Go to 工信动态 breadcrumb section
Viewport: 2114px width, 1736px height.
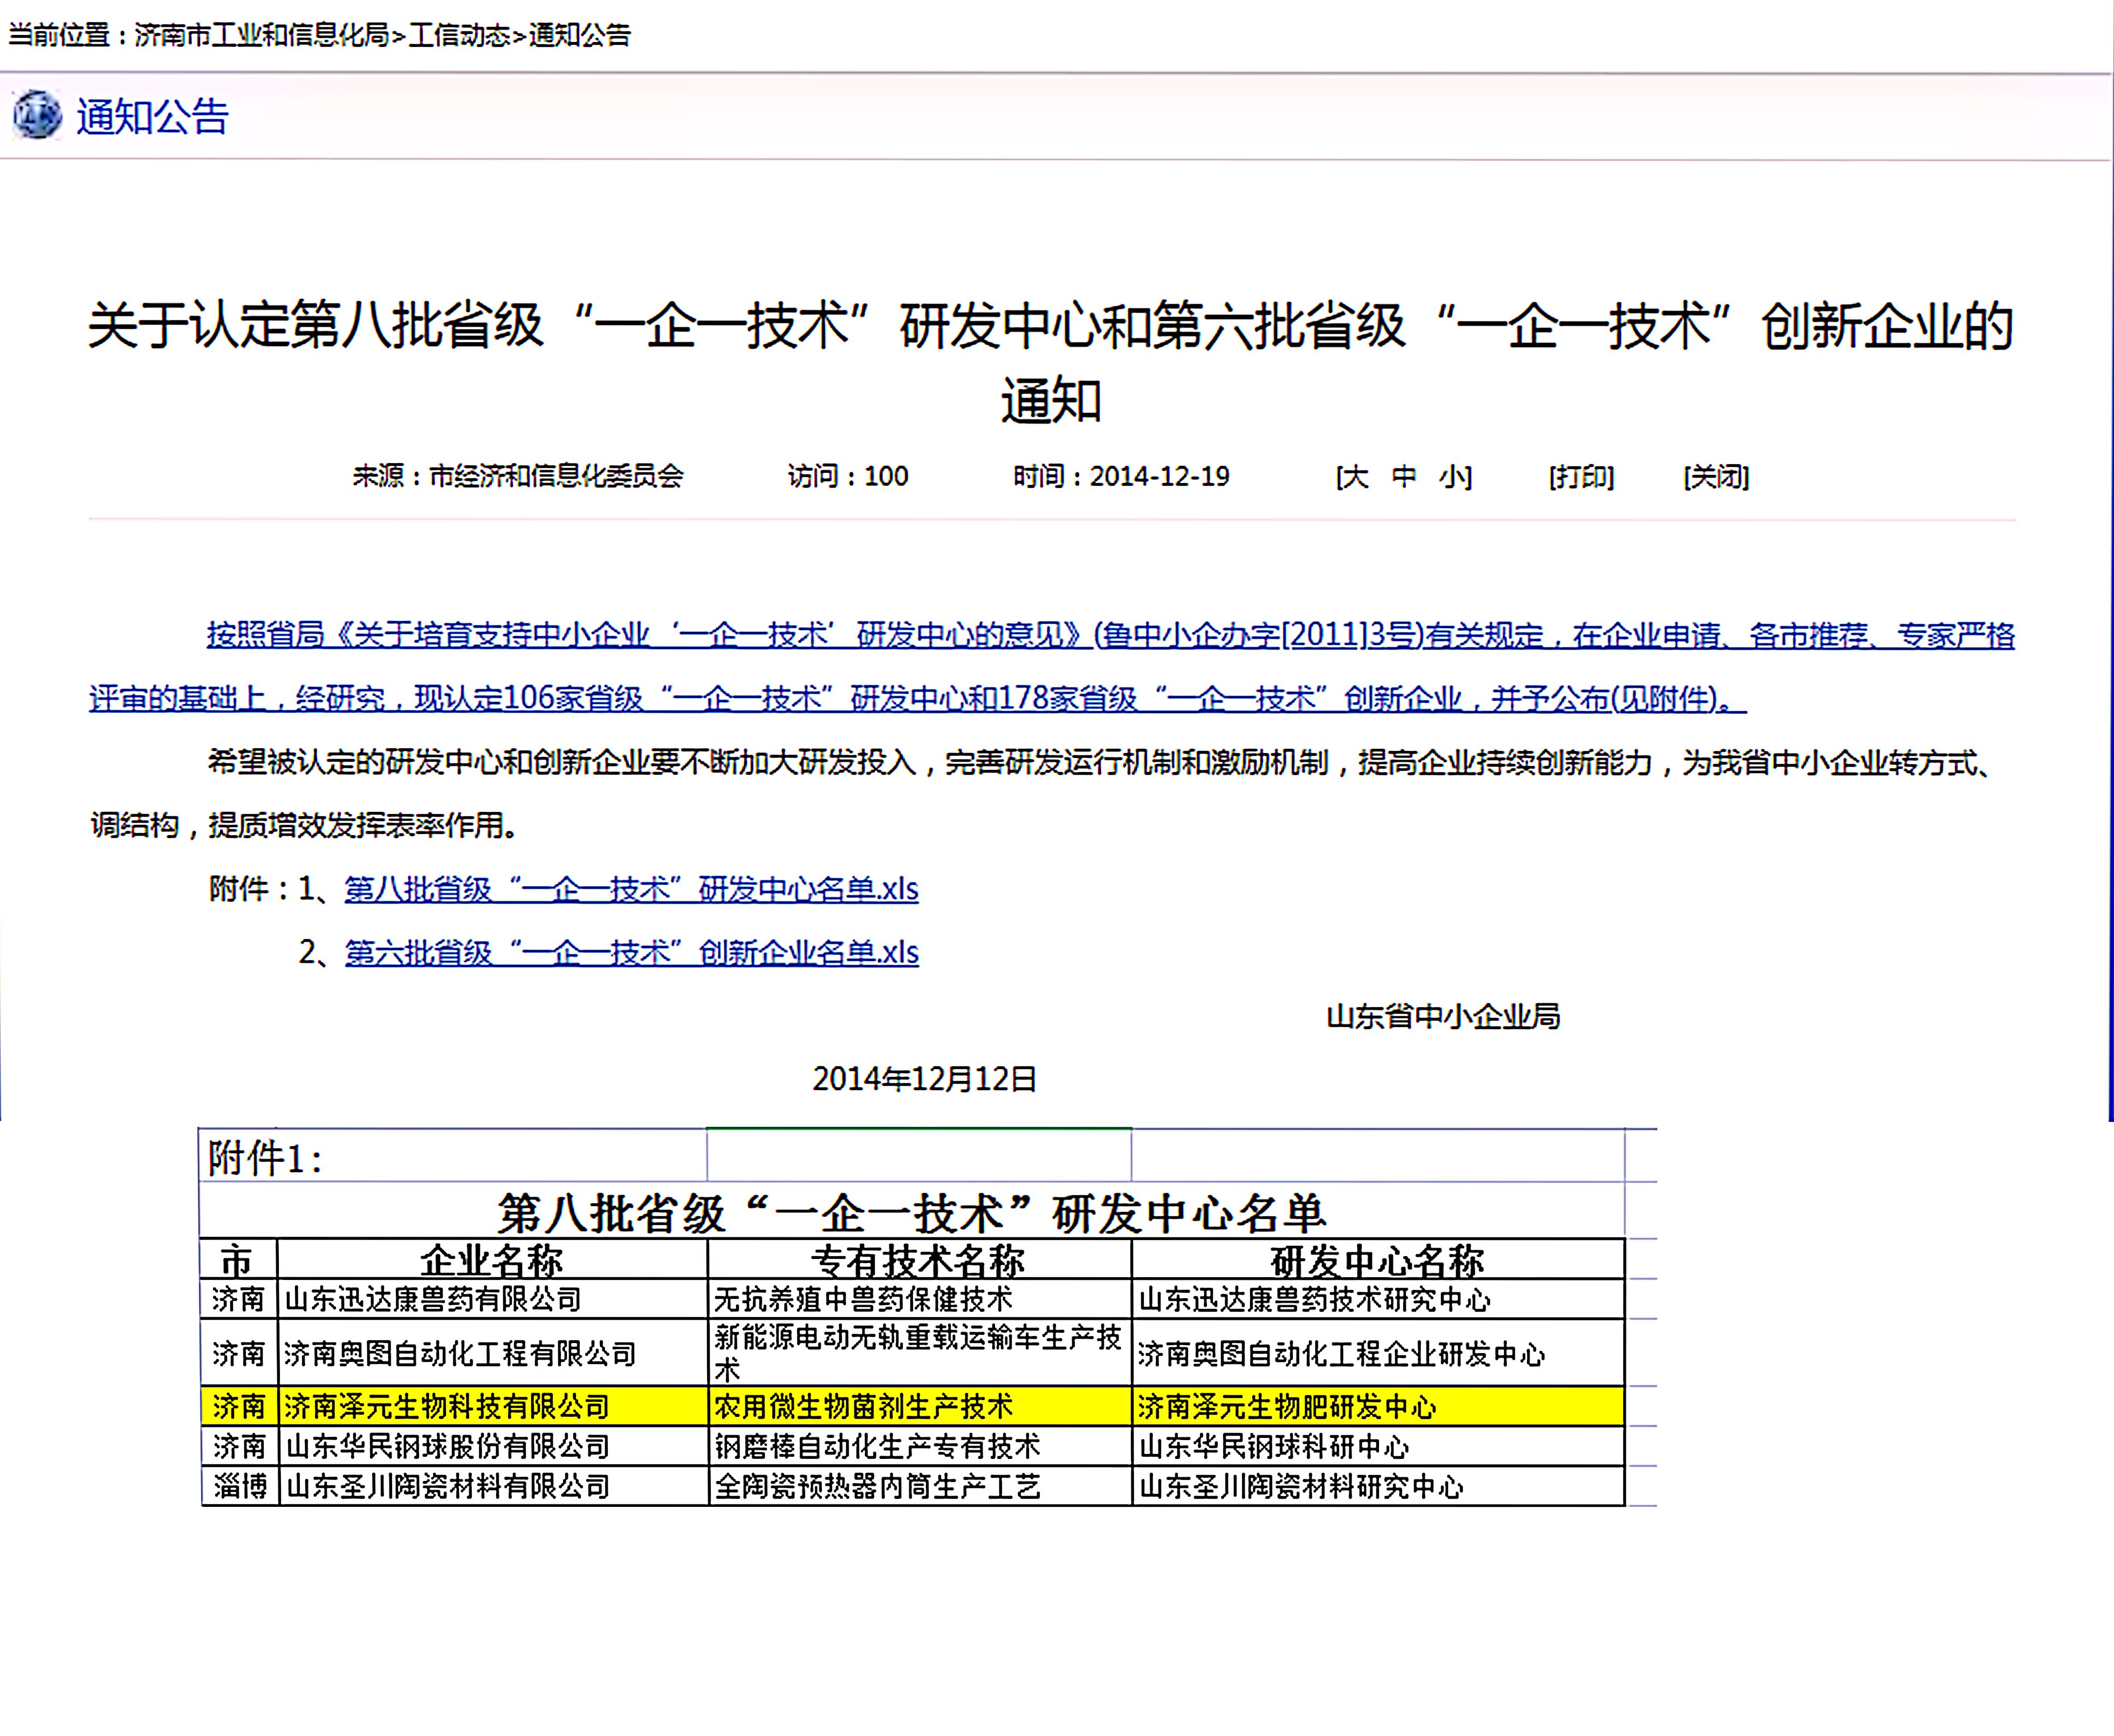point(460,35)
